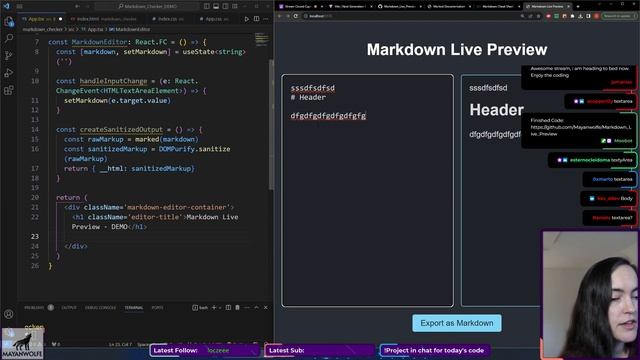Image resolution: width=640 pixels, height=360 pixels.
Task: Open the Explorer view in VS Code activity bar
Action: tap(9, 22)
